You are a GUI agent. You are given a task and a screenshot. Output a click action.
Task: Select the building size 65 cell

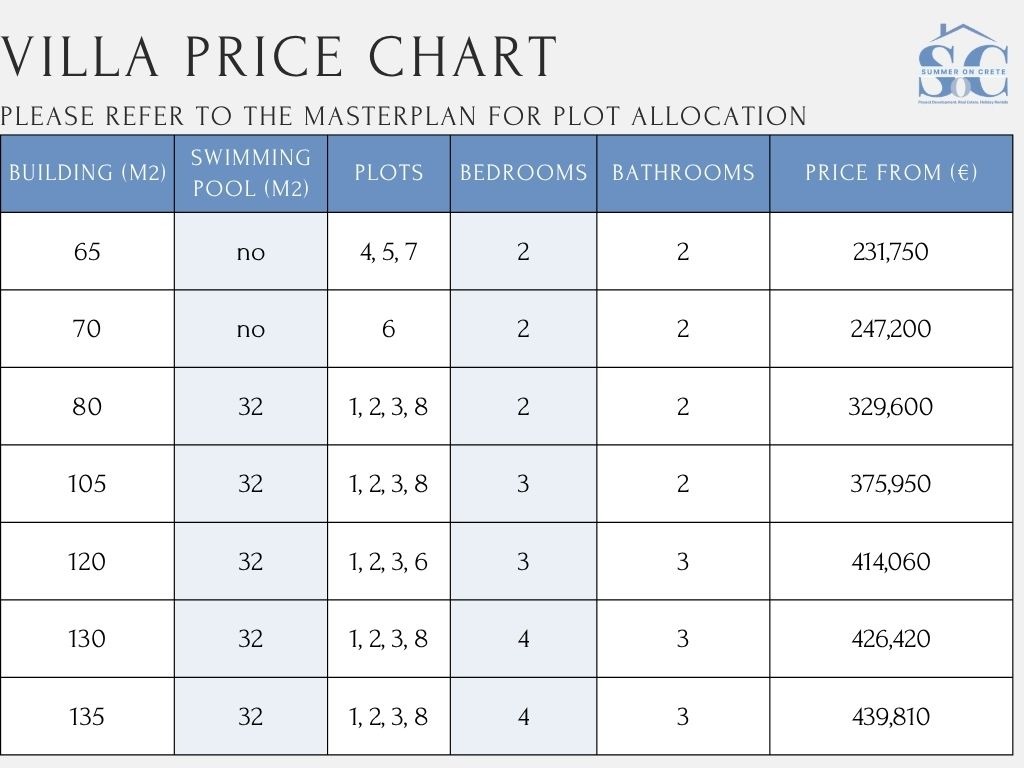(x=87, y=252)
